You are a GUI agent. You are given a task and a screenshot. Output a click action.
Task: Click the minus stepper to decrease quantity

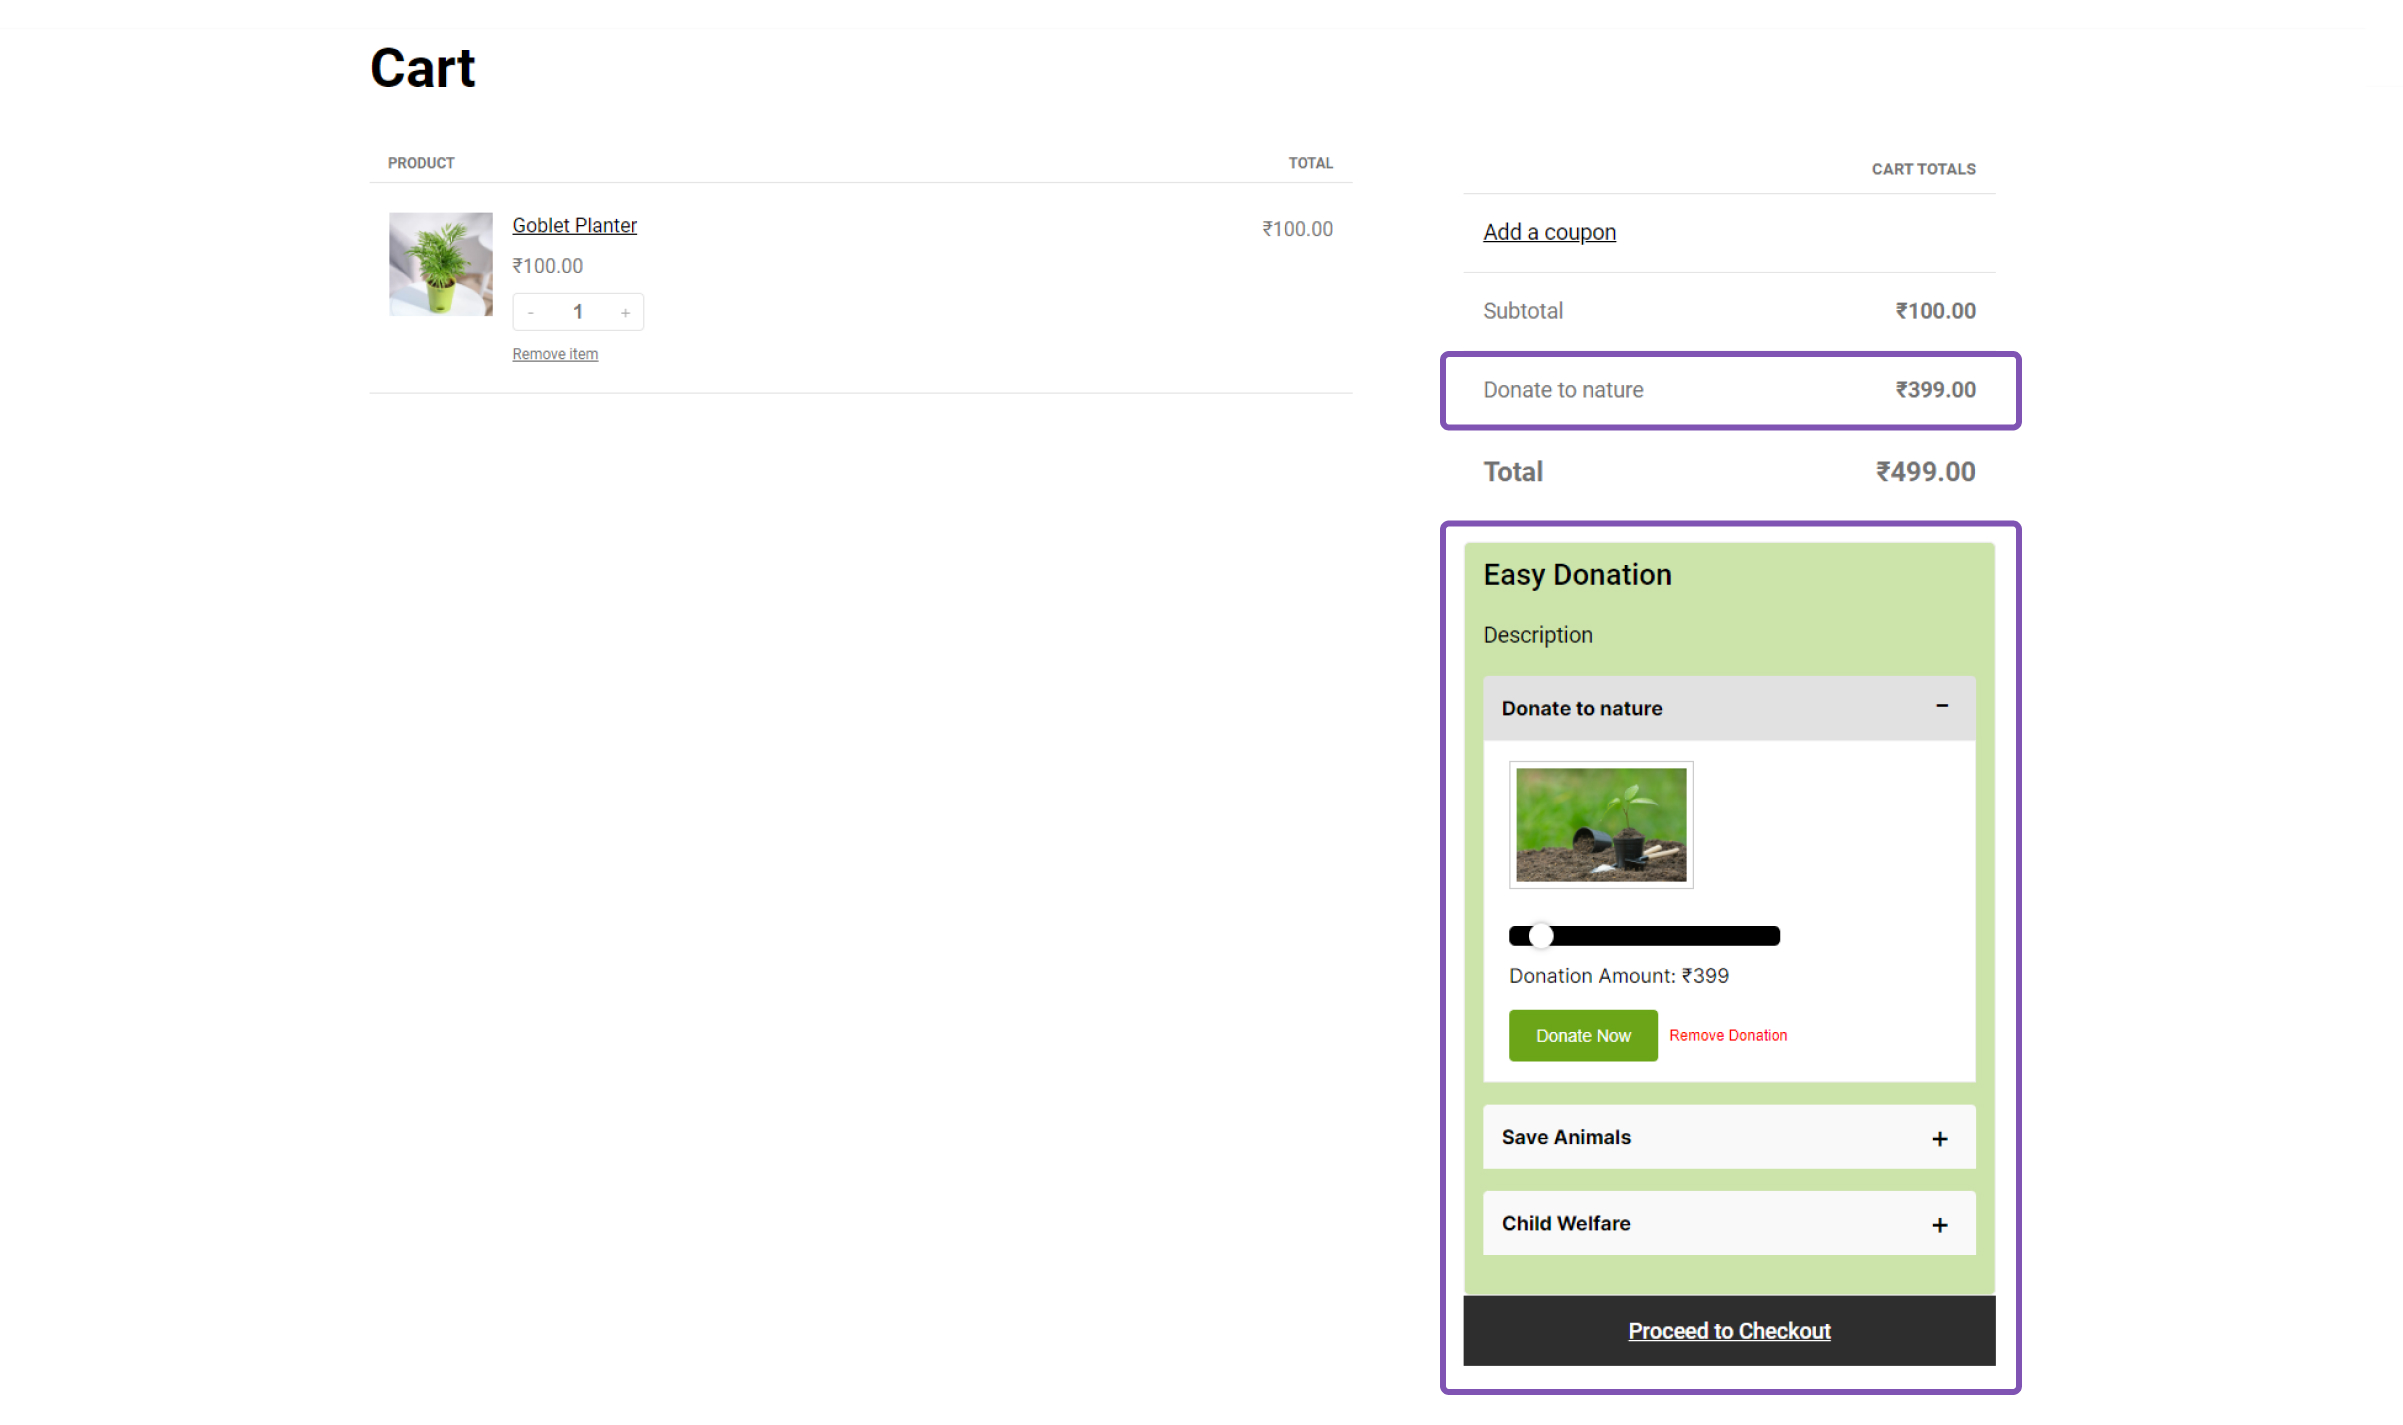tap(531, 311)
